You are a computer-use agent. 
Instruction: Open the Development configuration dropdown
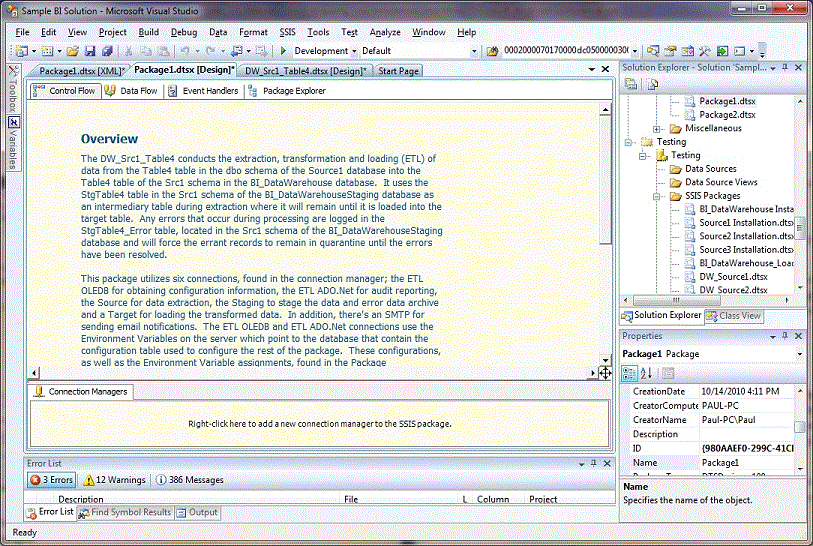coord(354,51)
